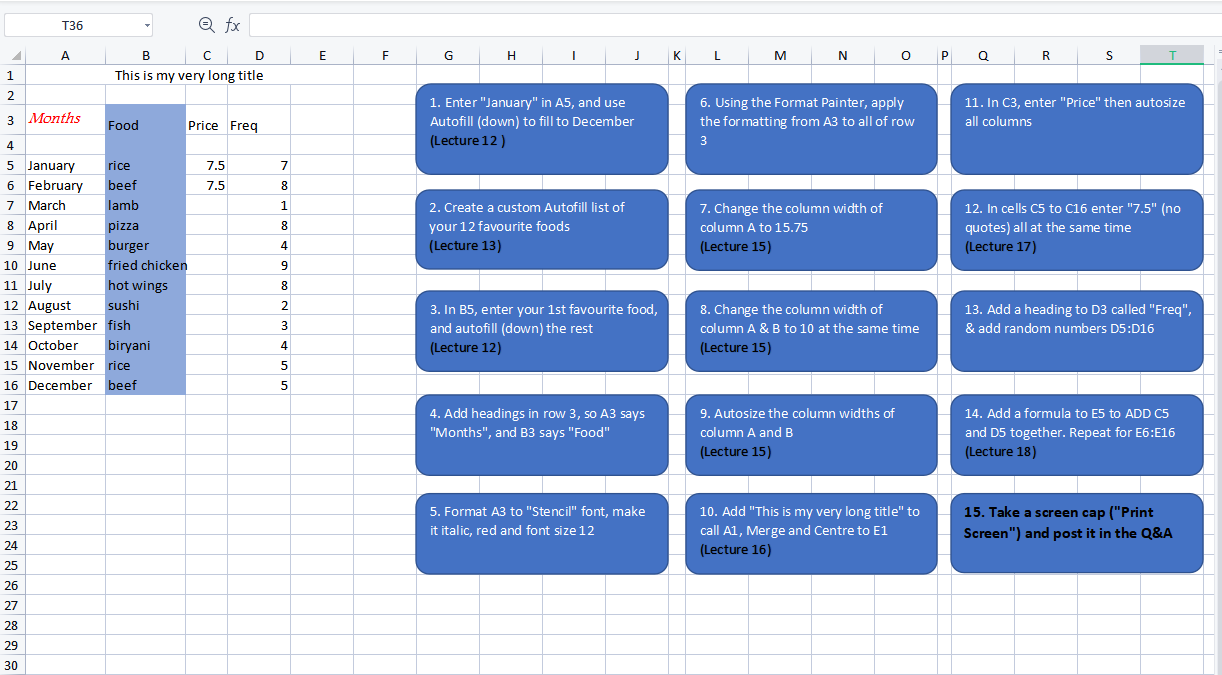
Task: Click the Select All triangle at the grid corner
Action: 14,55
